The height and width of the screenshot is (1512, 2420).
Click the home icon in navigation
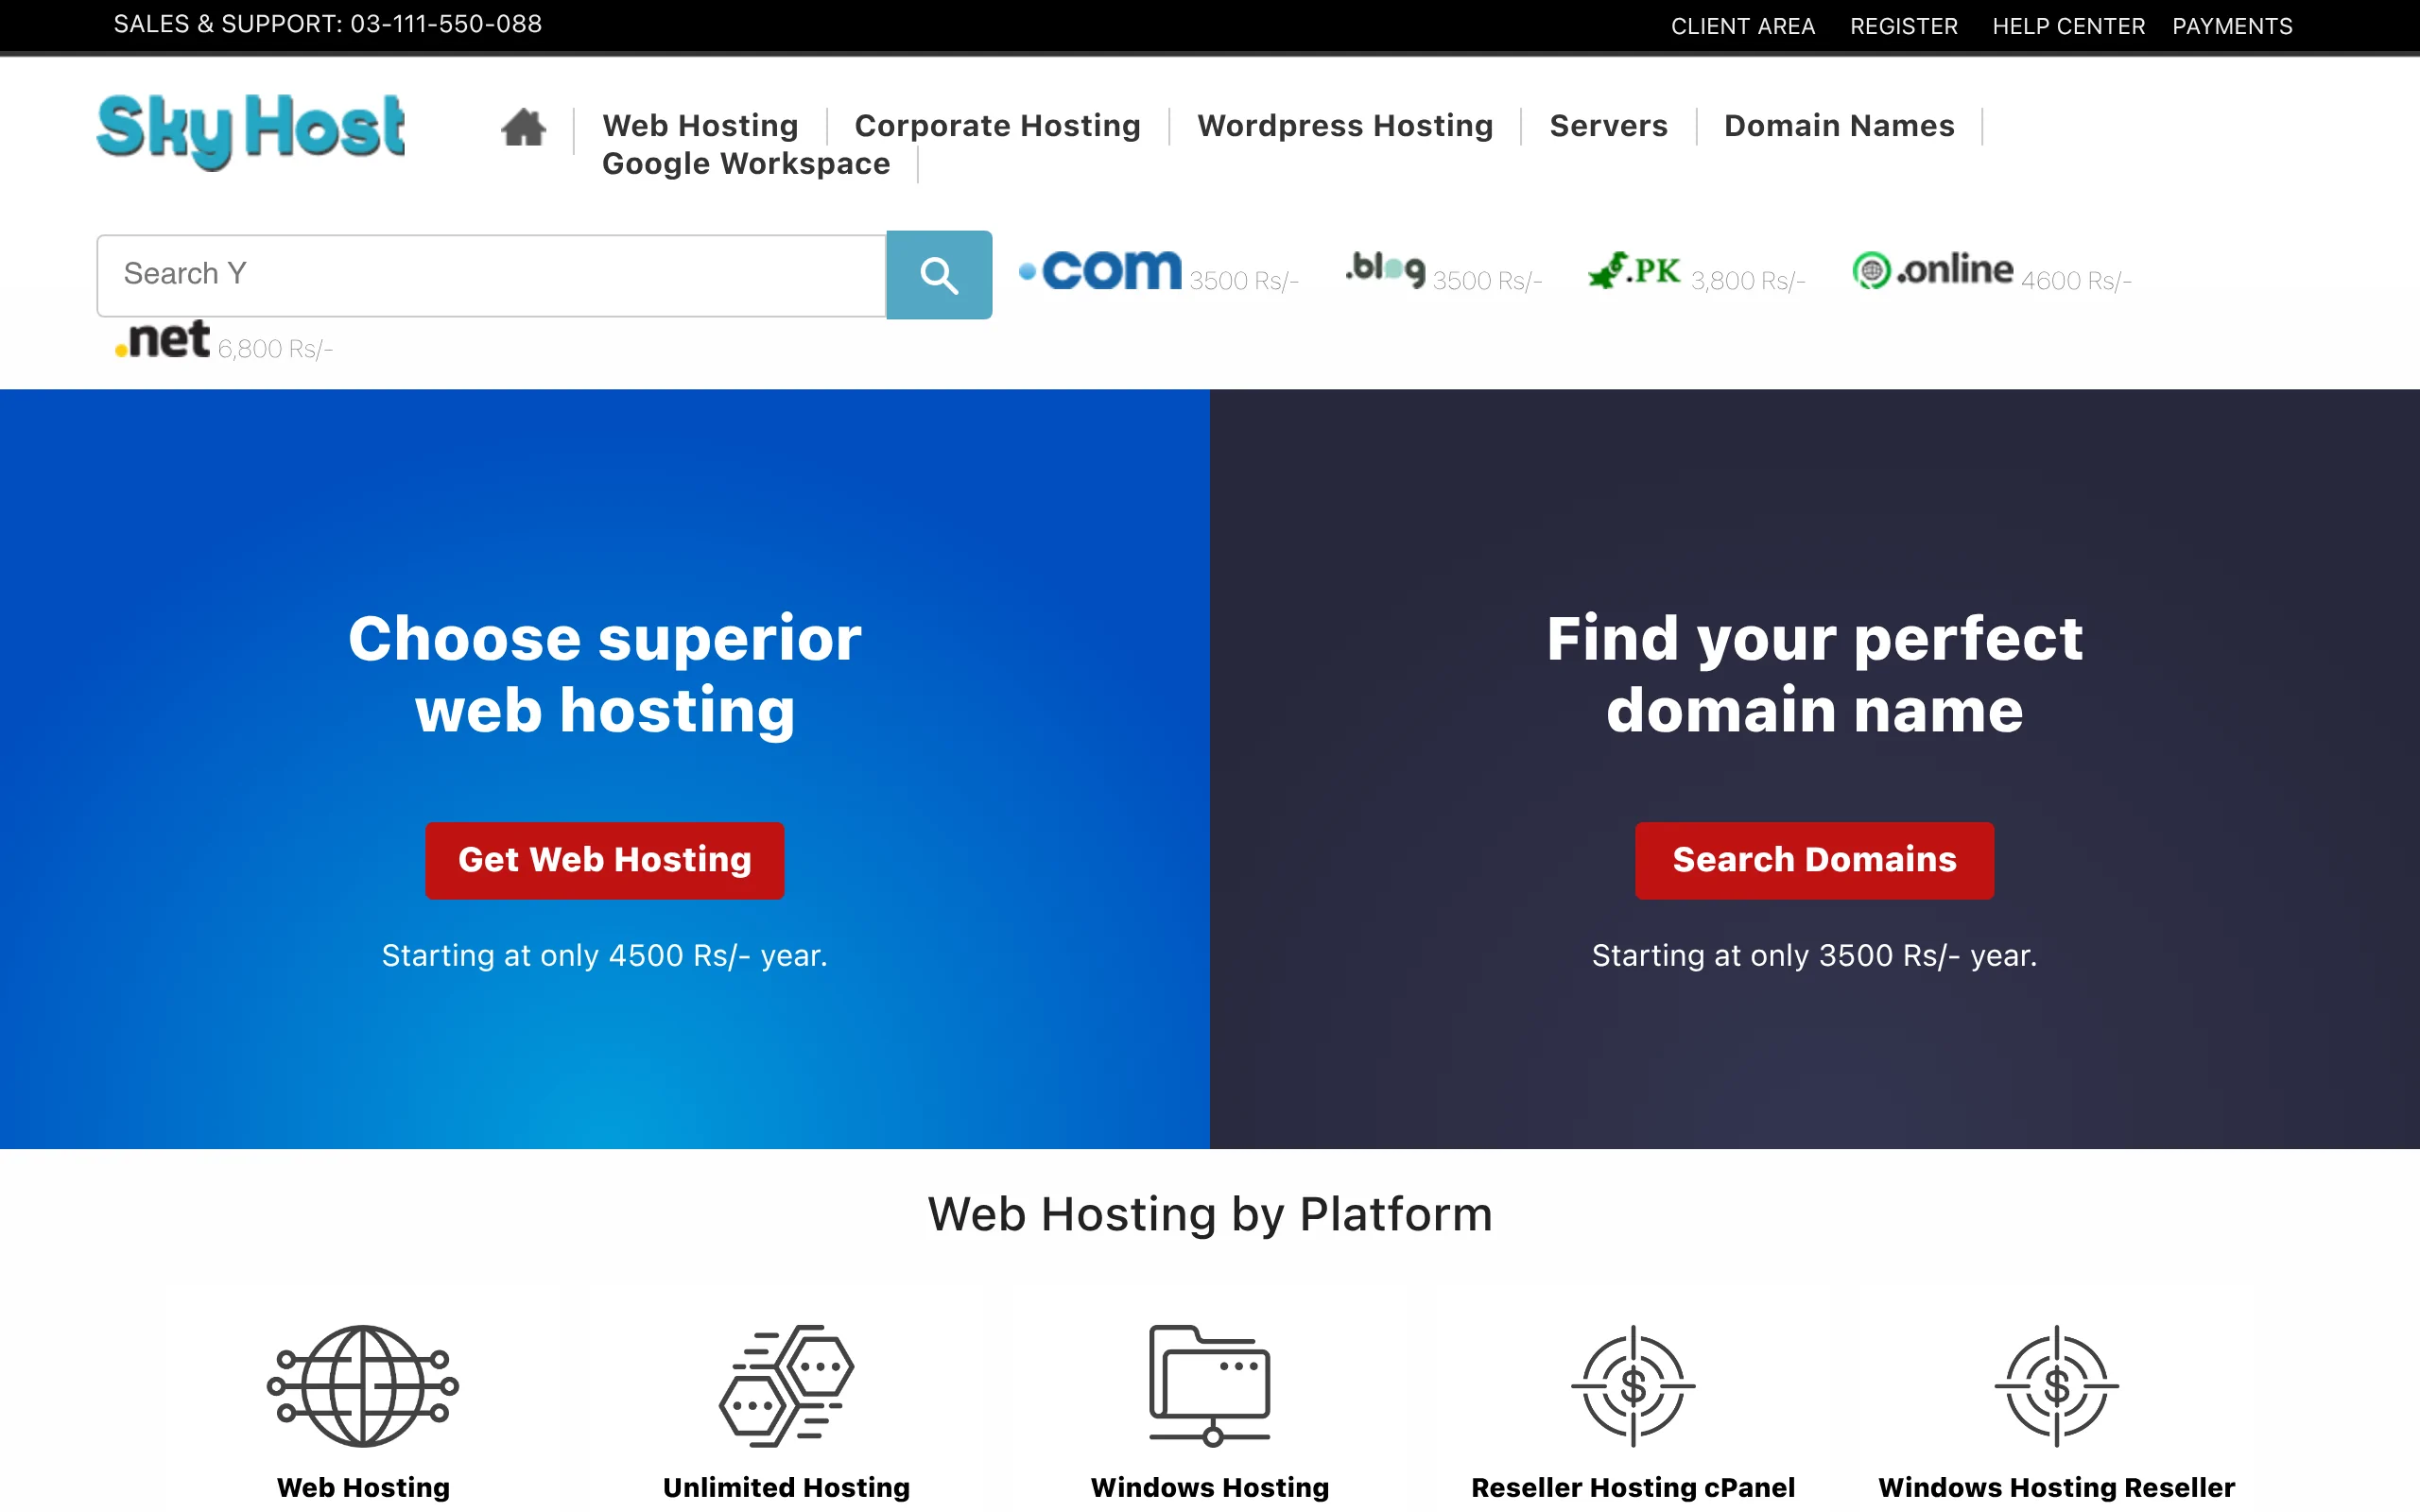point(523,128)
